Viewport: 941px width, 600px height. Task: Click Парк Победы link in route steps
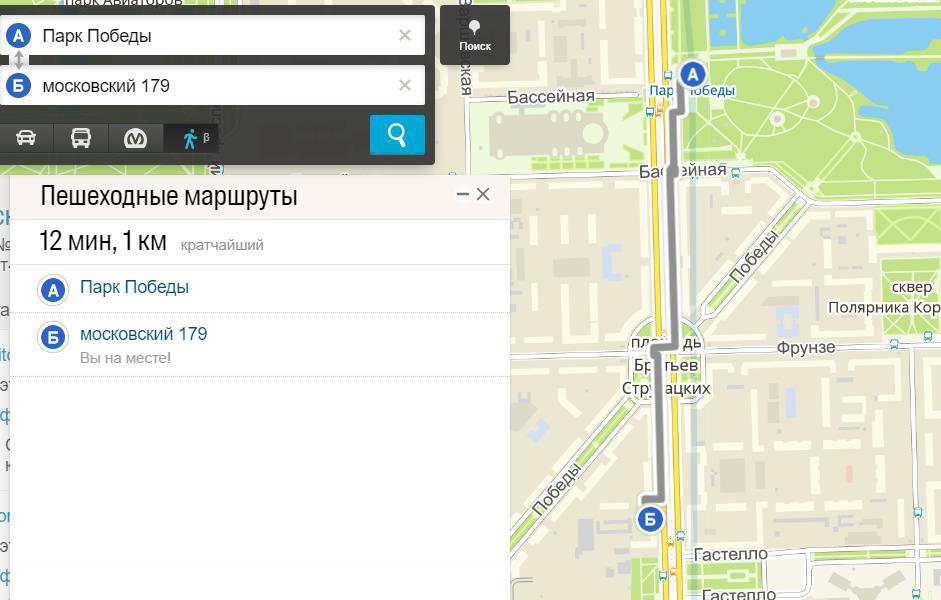(x=134, y=287)
